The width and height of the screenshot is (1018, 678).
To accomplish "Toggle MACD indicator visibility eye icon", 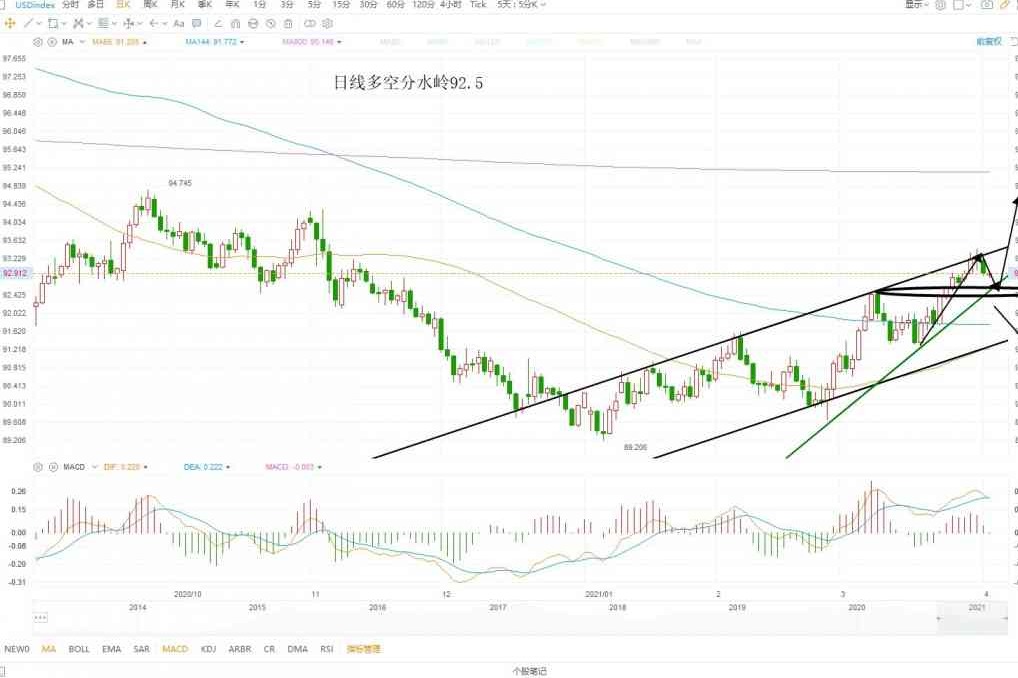I will pyautogui.click(x=52, y=466).
